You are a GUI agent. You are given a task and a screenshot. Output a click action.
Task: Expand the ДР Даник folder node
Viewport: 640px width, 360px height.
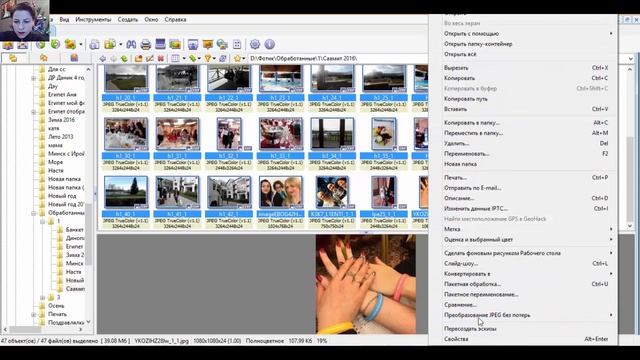pos(33,78)
